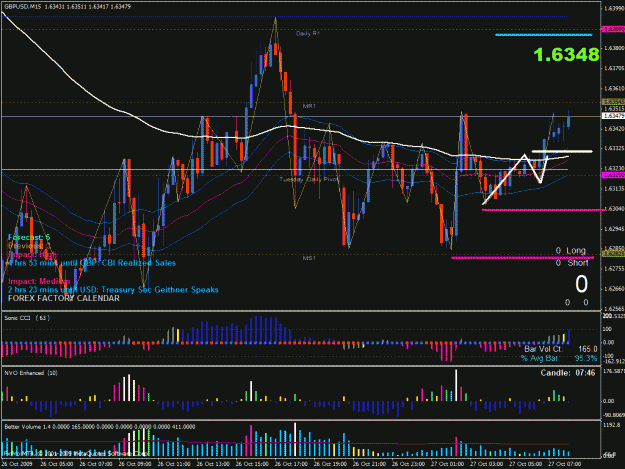Click the 0 Short position counter

point(572,263)
